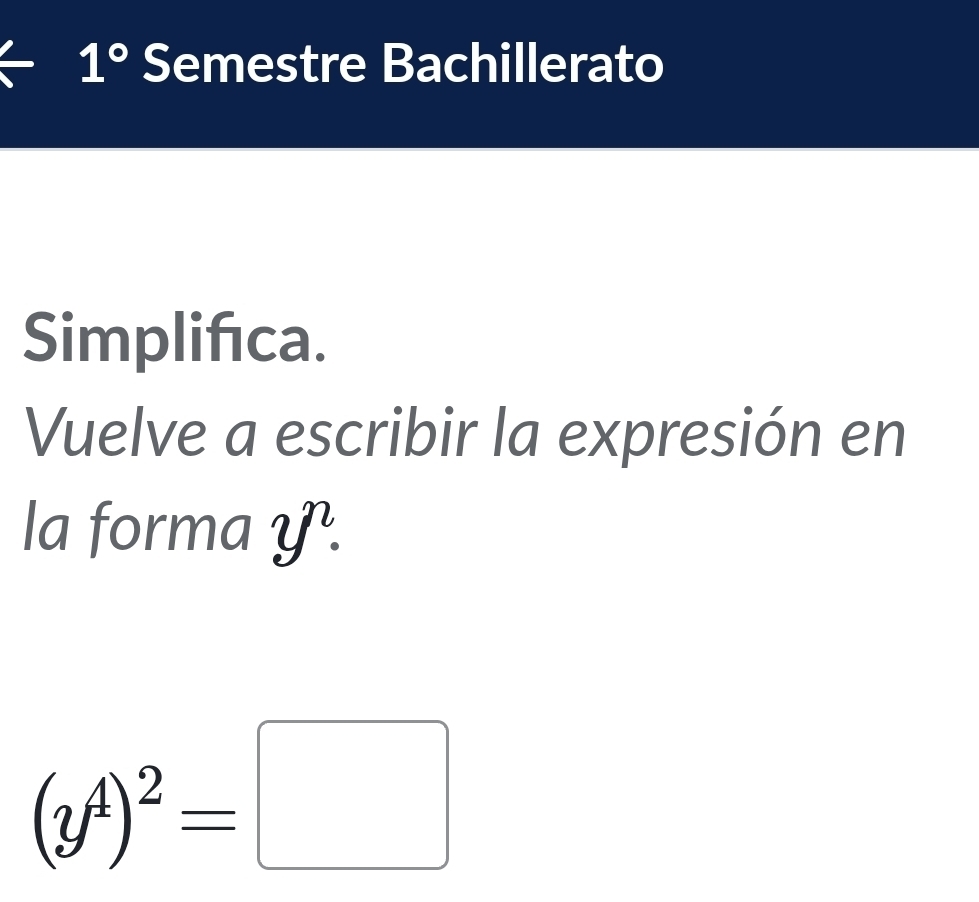
Task: Click the "Simplifica." heading
Action: tap(175, 338)
